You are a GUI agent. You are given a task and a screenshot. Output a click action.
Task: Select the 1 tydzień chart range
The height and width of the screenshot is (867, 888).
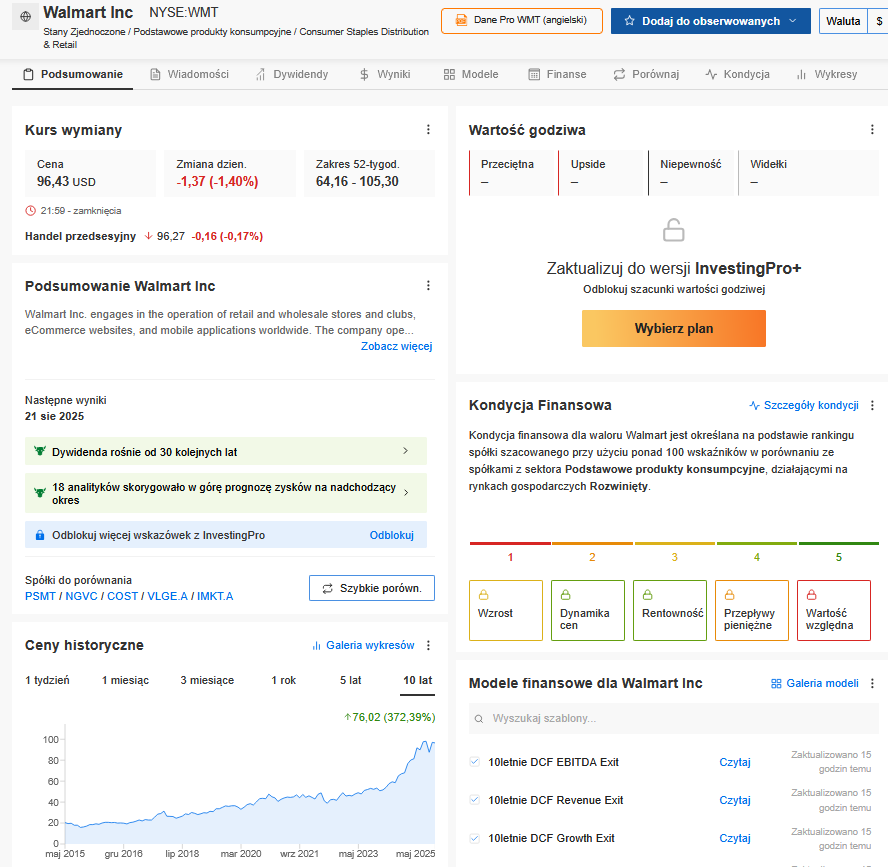[x=47, y=680]
